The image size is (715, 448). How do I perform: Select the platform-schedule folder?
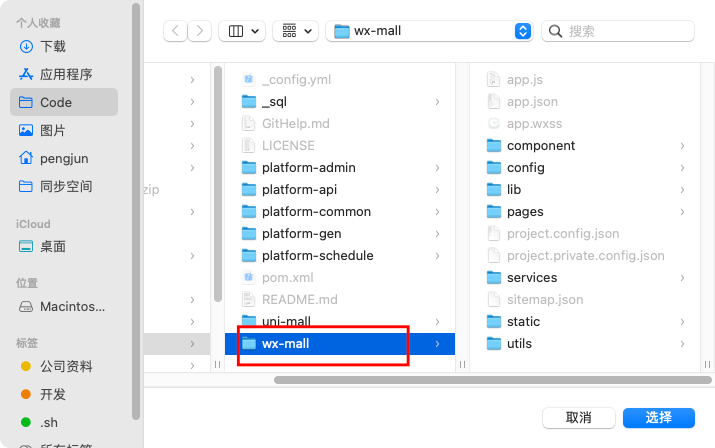coord(340,255)
